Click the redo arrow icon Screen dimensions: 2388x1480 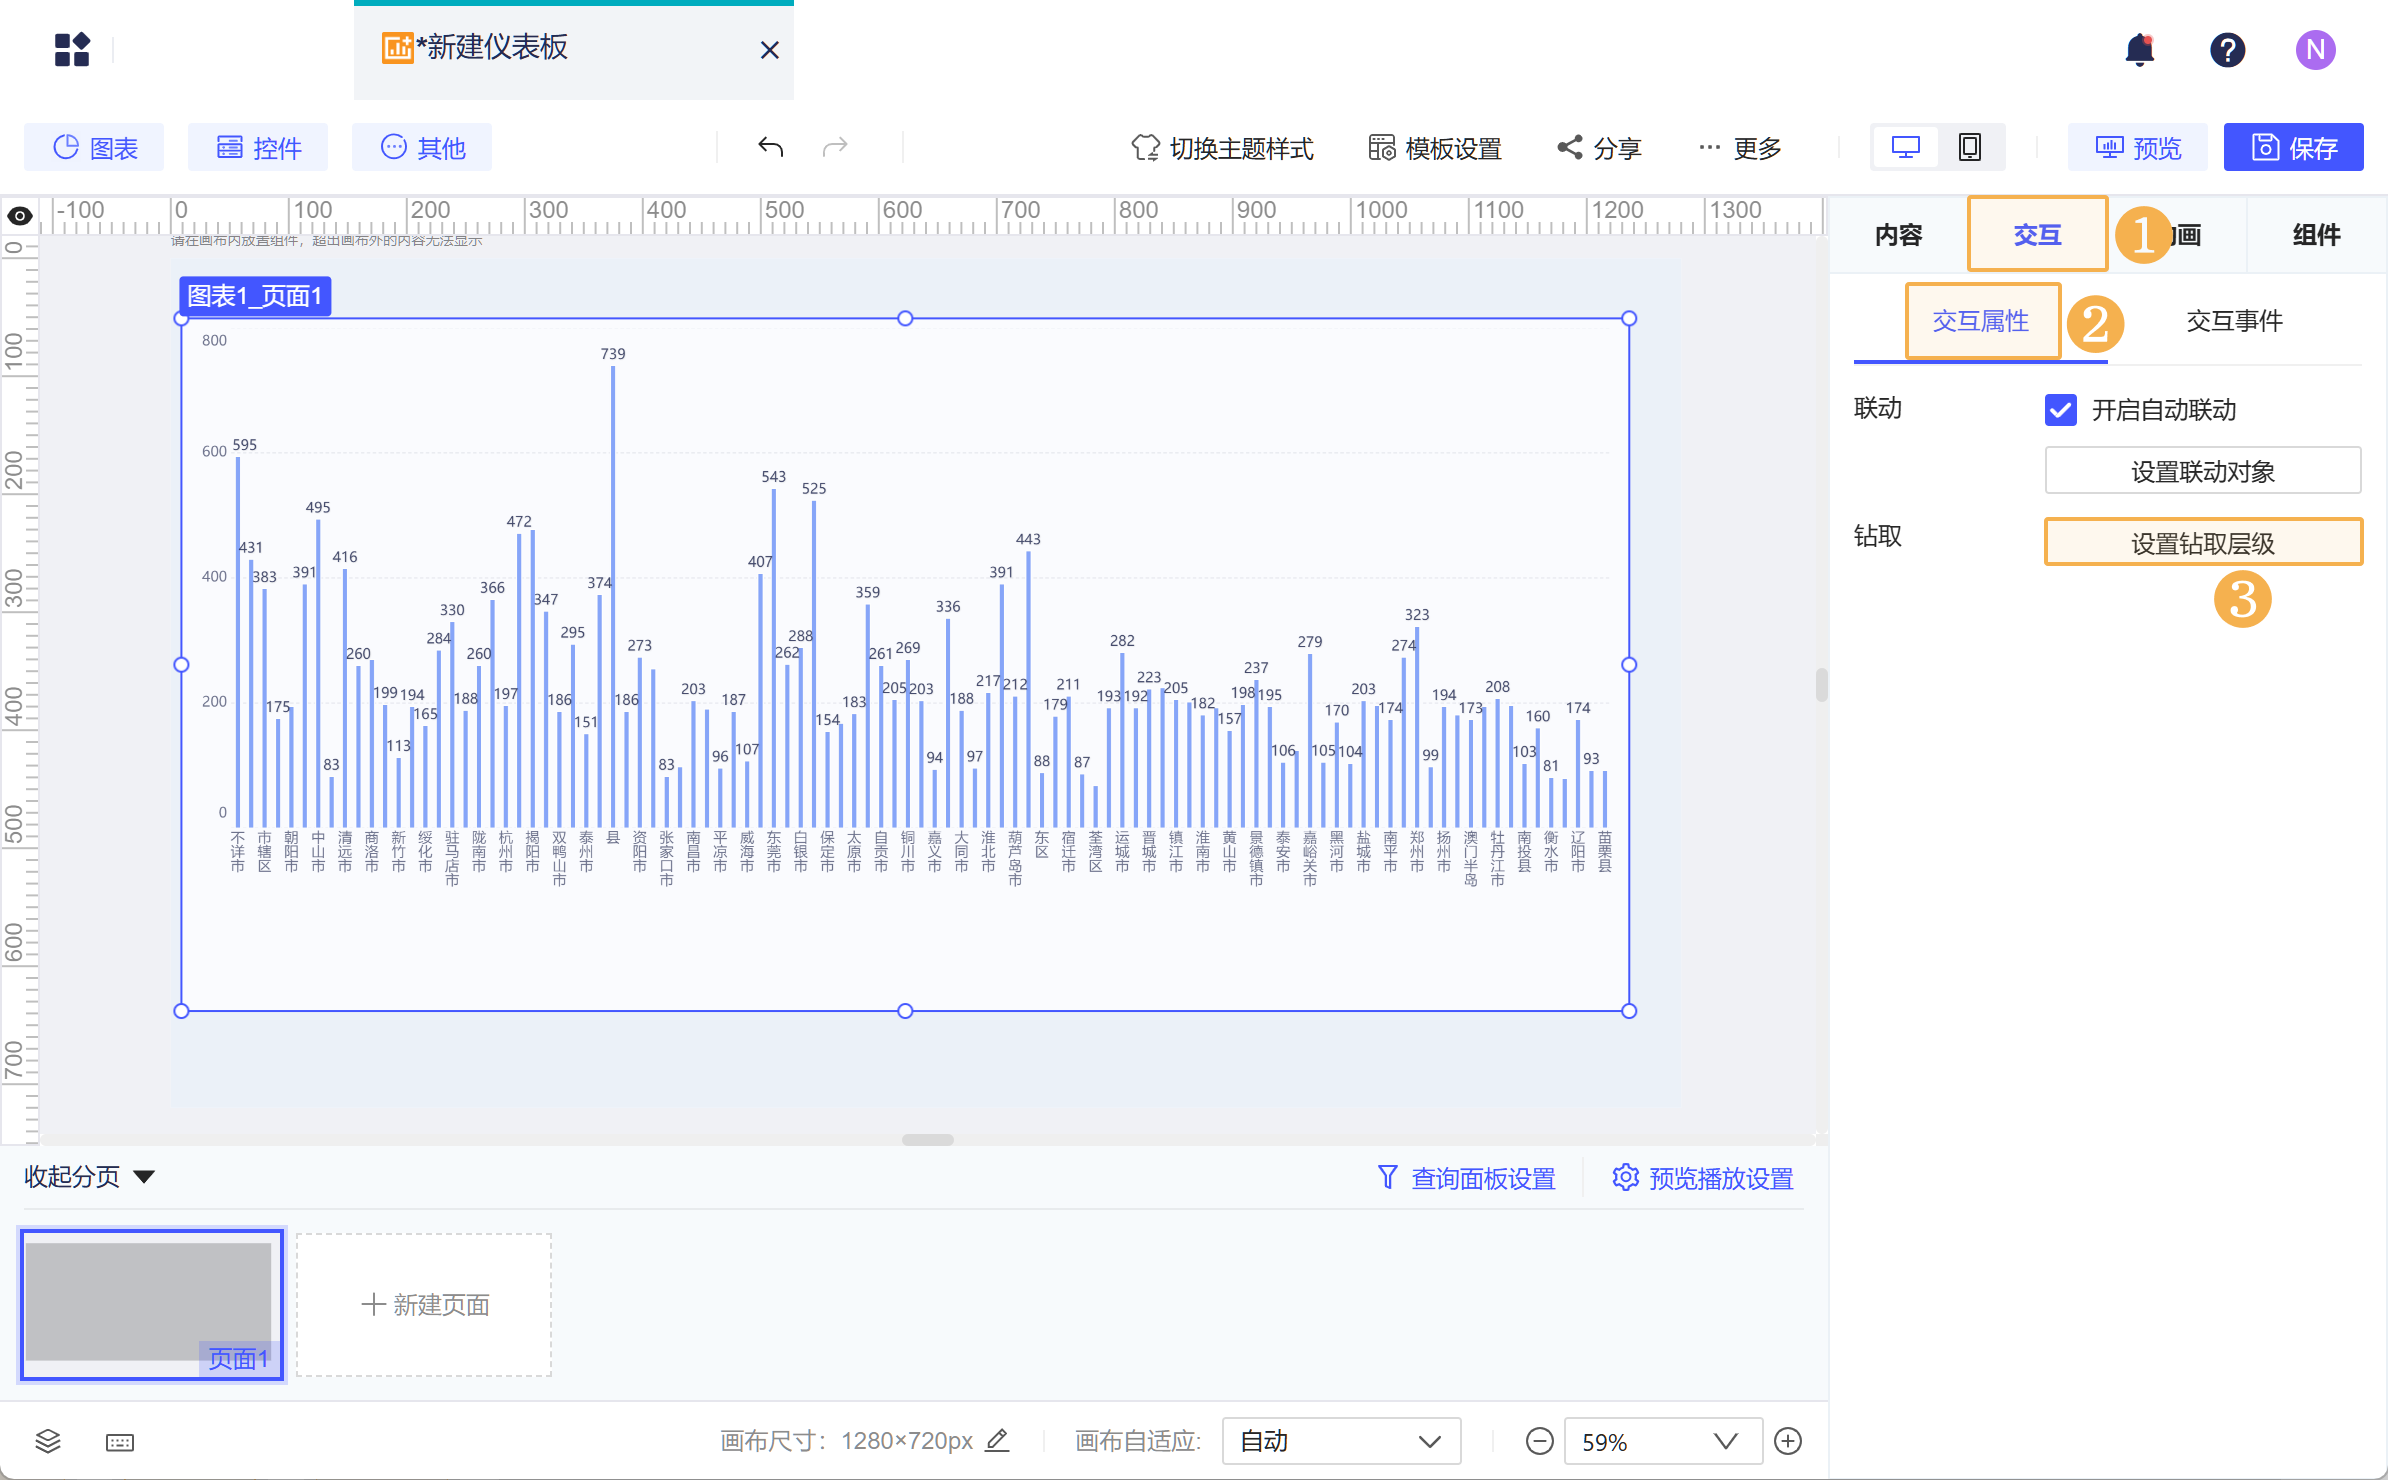coord(836,147)
